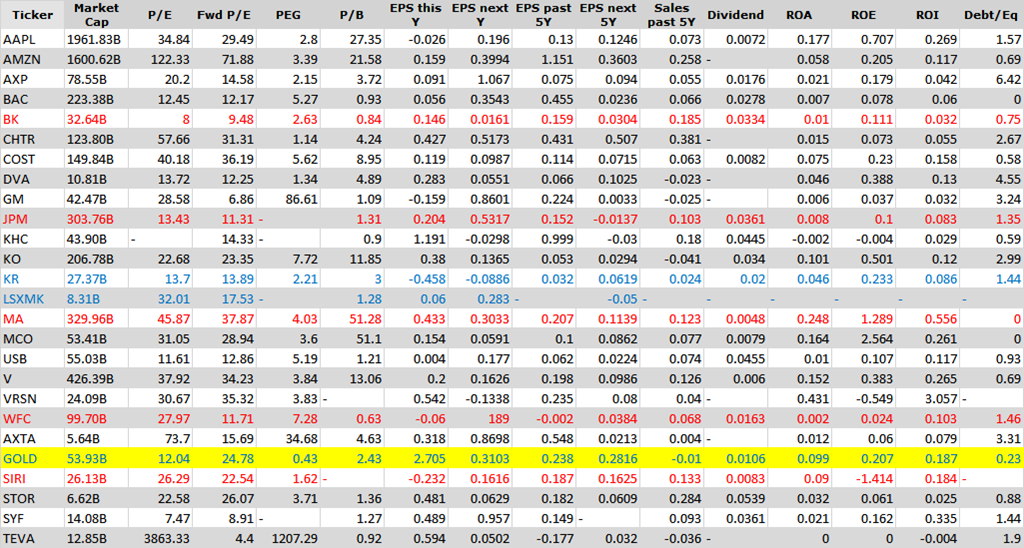
Task: Select the highlighted GOLD ticker cell
Action: (x=33, y=459)
